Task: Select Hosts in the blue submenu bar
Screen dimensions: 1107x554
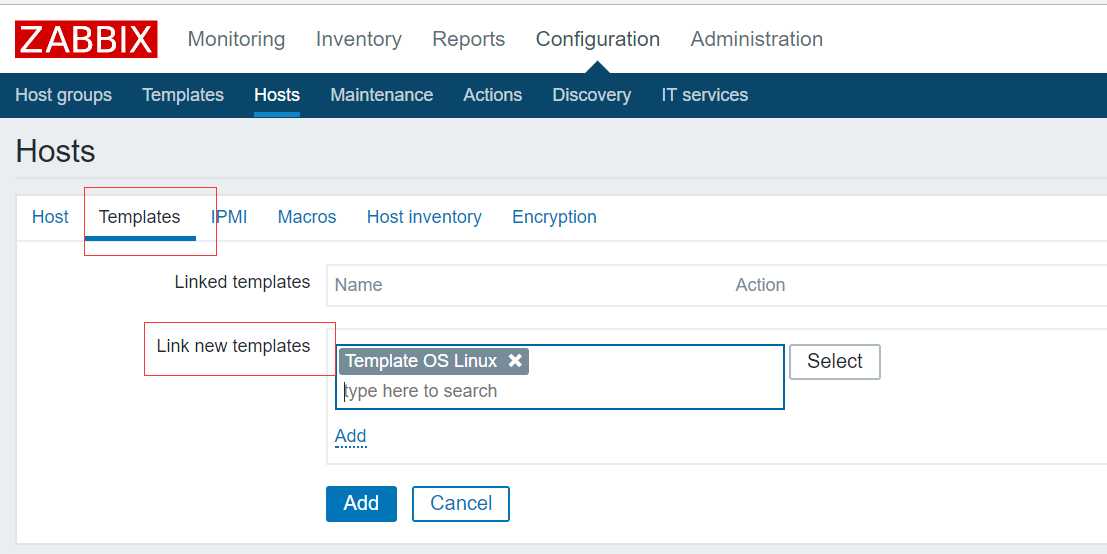Action: (277, 95)
